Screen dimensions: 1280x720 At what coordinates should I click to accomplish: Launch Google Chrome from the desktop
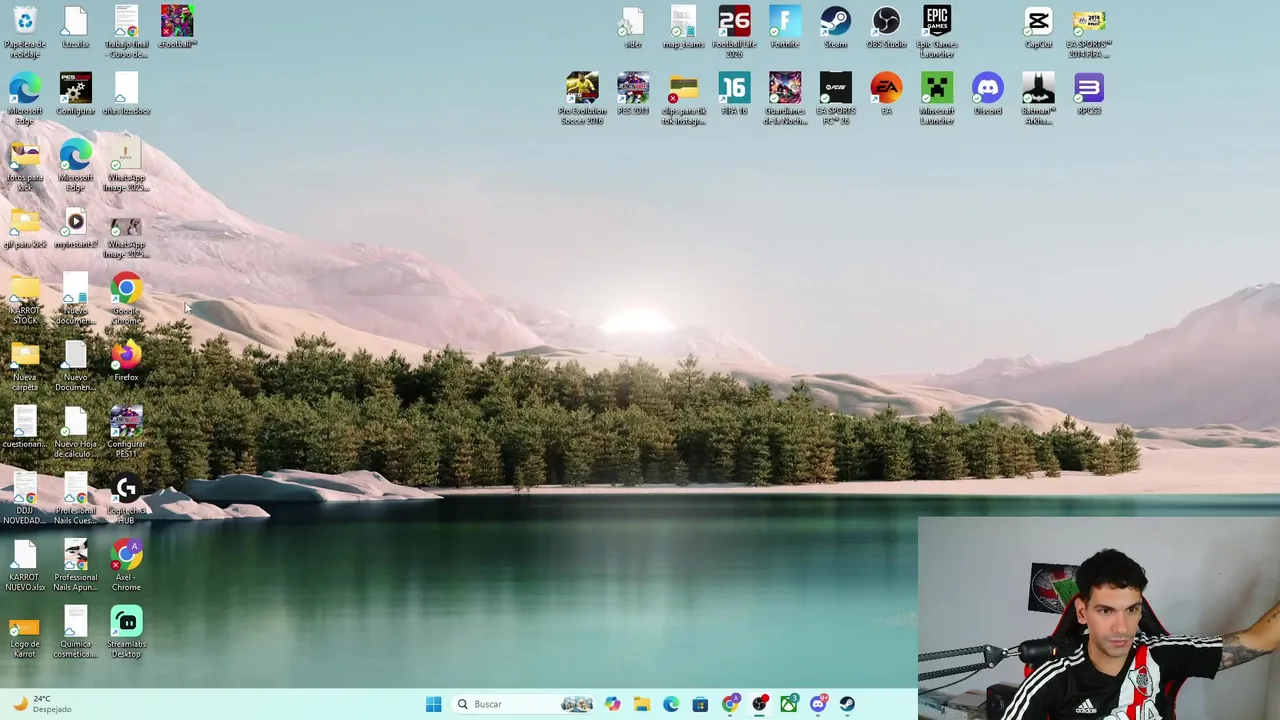[126, 299]
